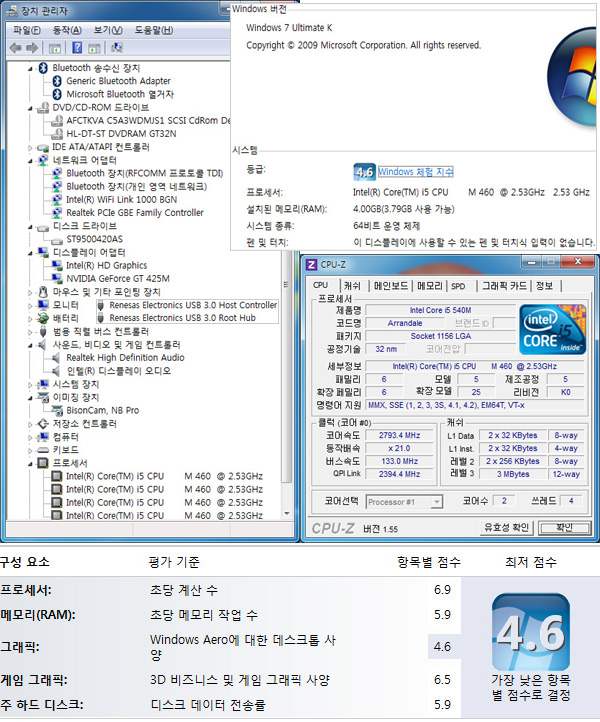Click the 6.5 gaming graphics score value
Image resolution: width=600 pixels, height=722 pixels.
(x=442, y=680)
